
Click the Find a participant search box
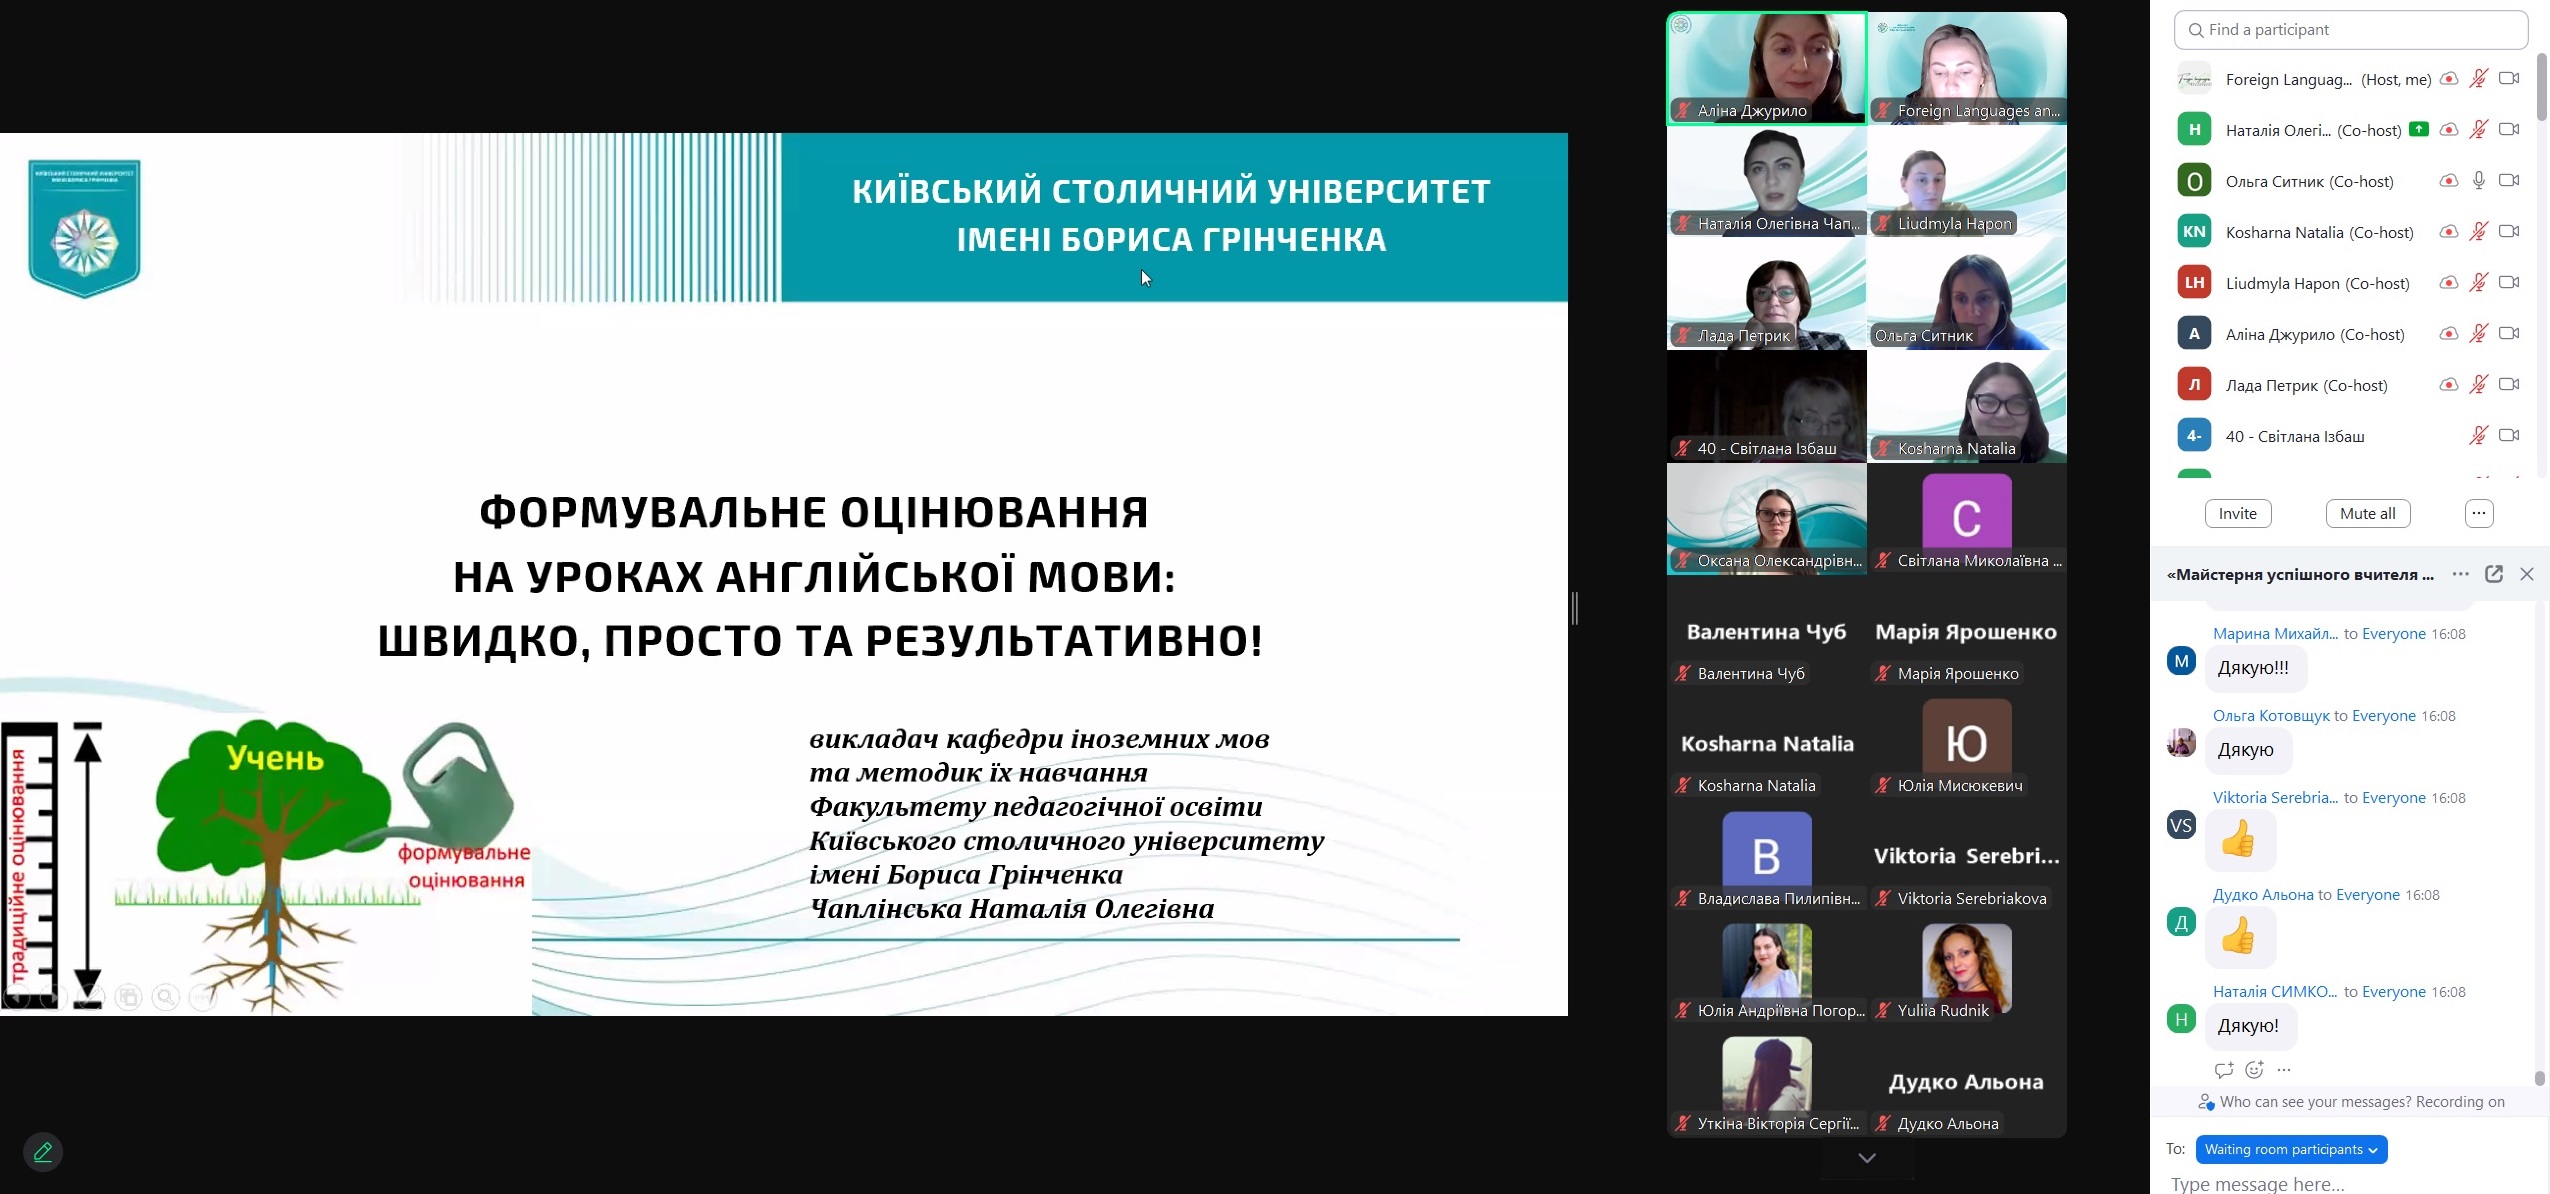[x=2350, y=30]
